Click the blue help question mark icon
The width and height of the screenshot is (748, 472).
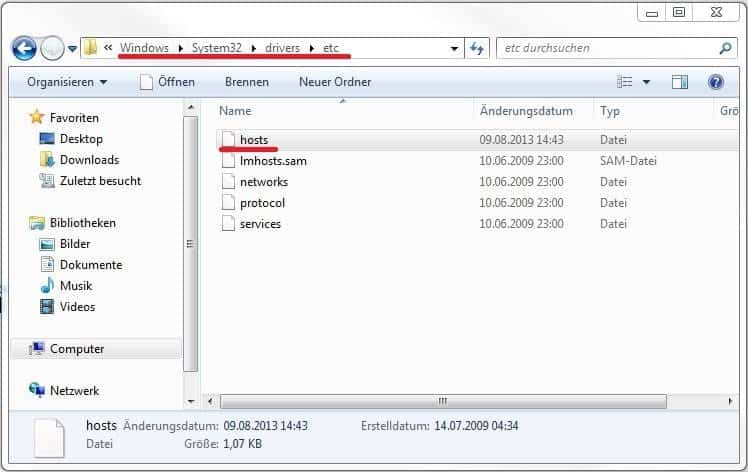pyautogui.click(x=715, y=82)
